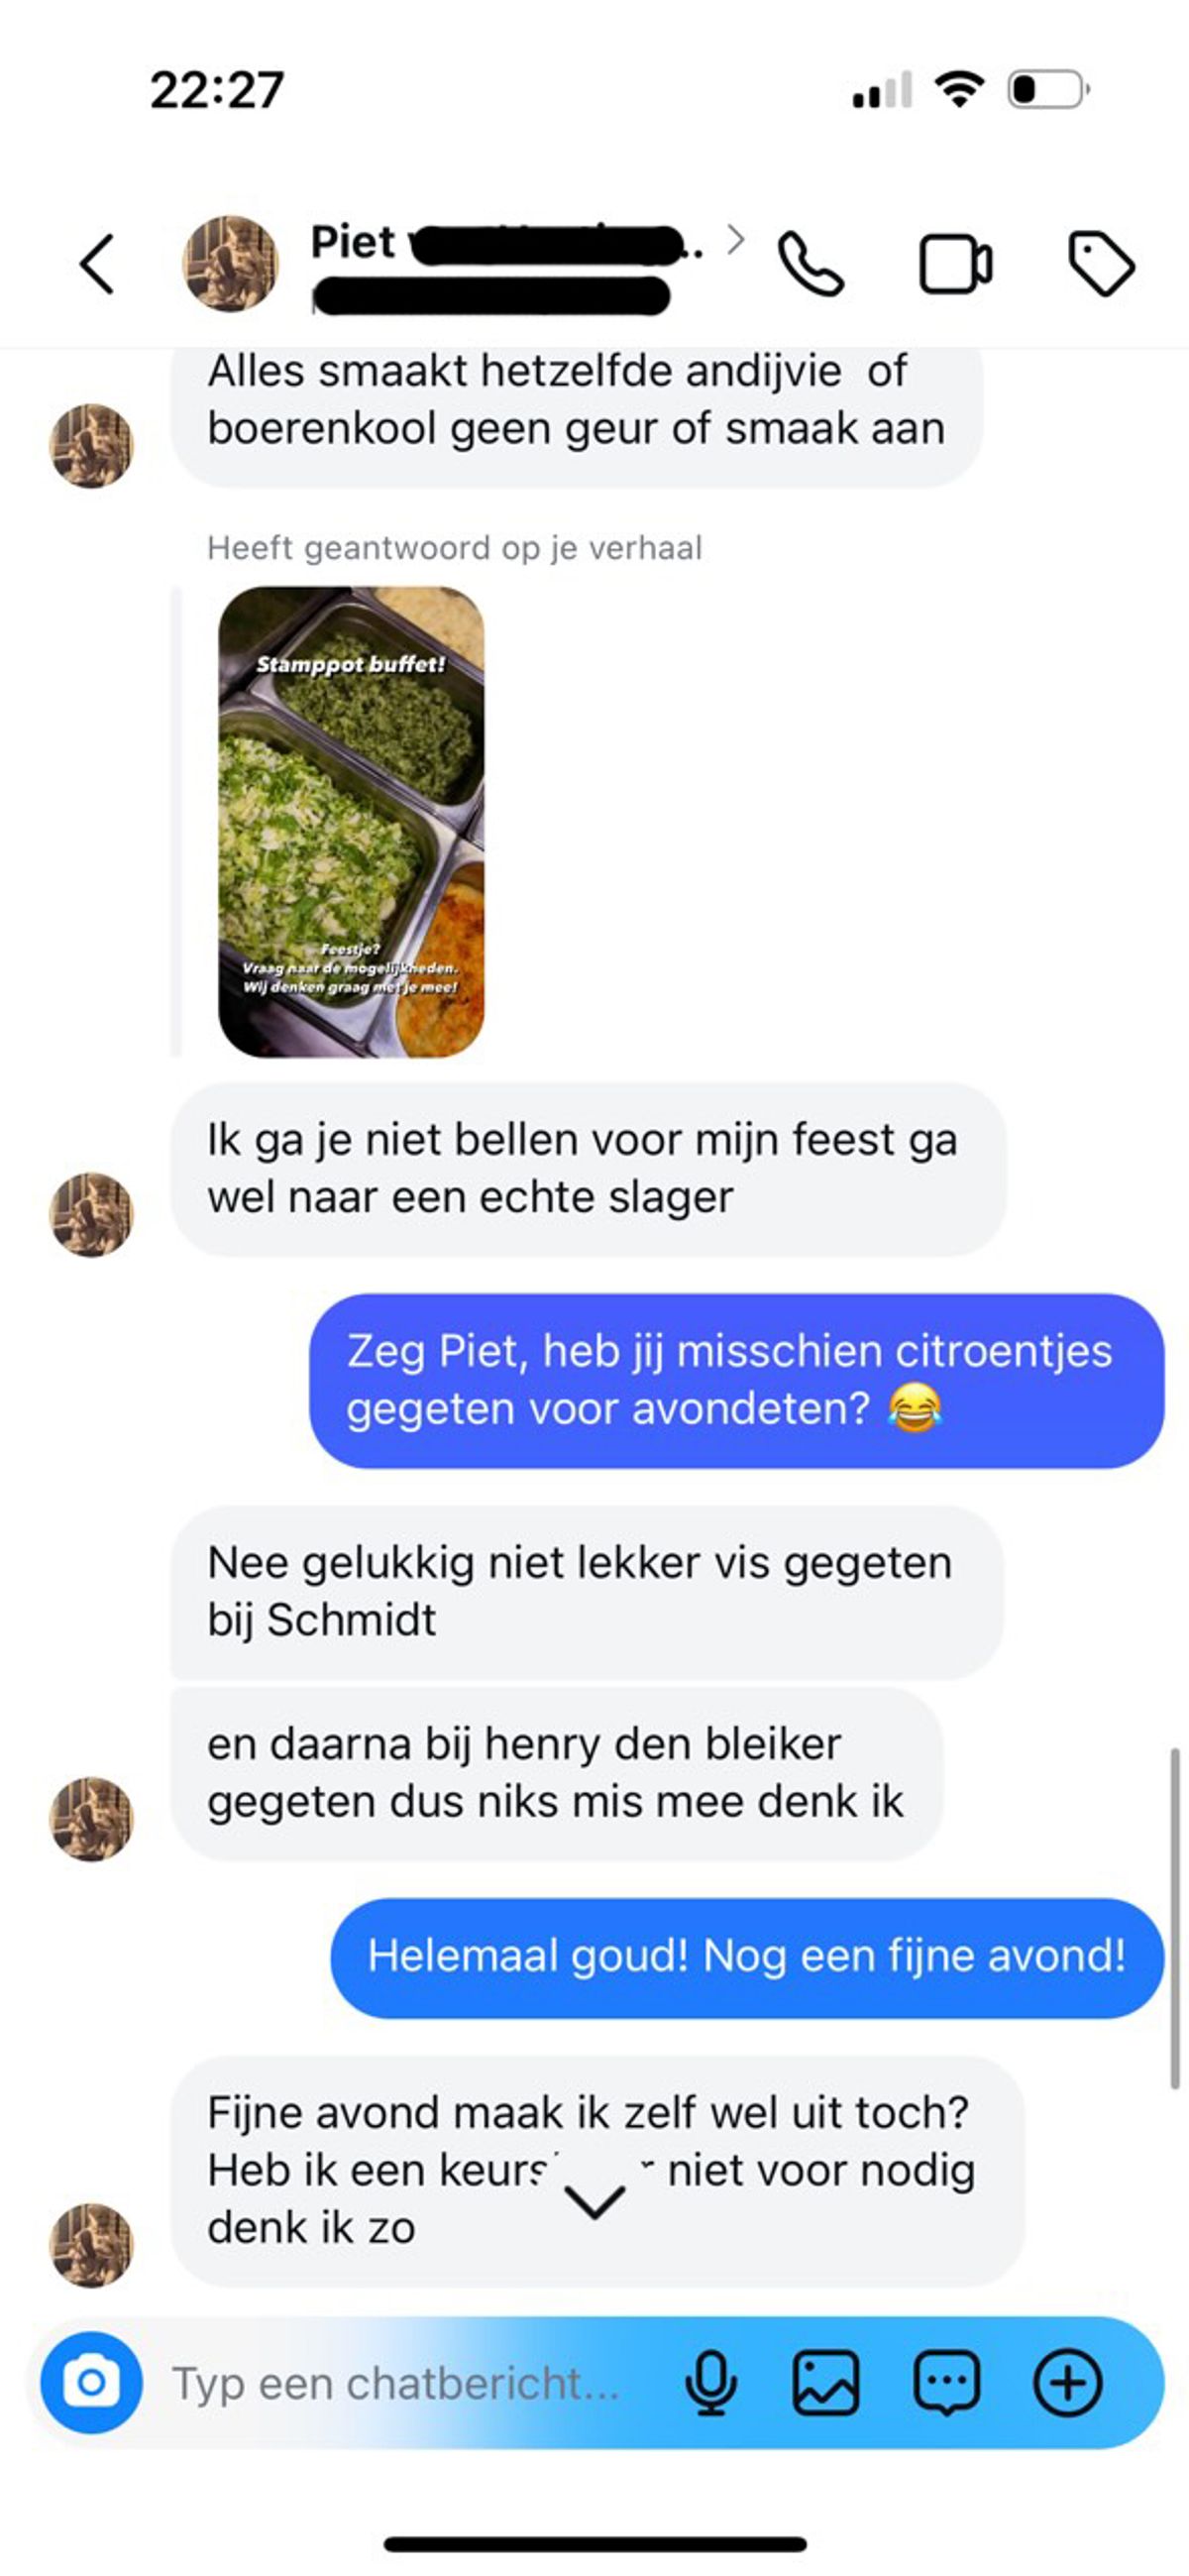The height and width of the screenshot is (2576, 1189).
Task: Jump to latest messages with down chevron
Action: coord(595,2201)
